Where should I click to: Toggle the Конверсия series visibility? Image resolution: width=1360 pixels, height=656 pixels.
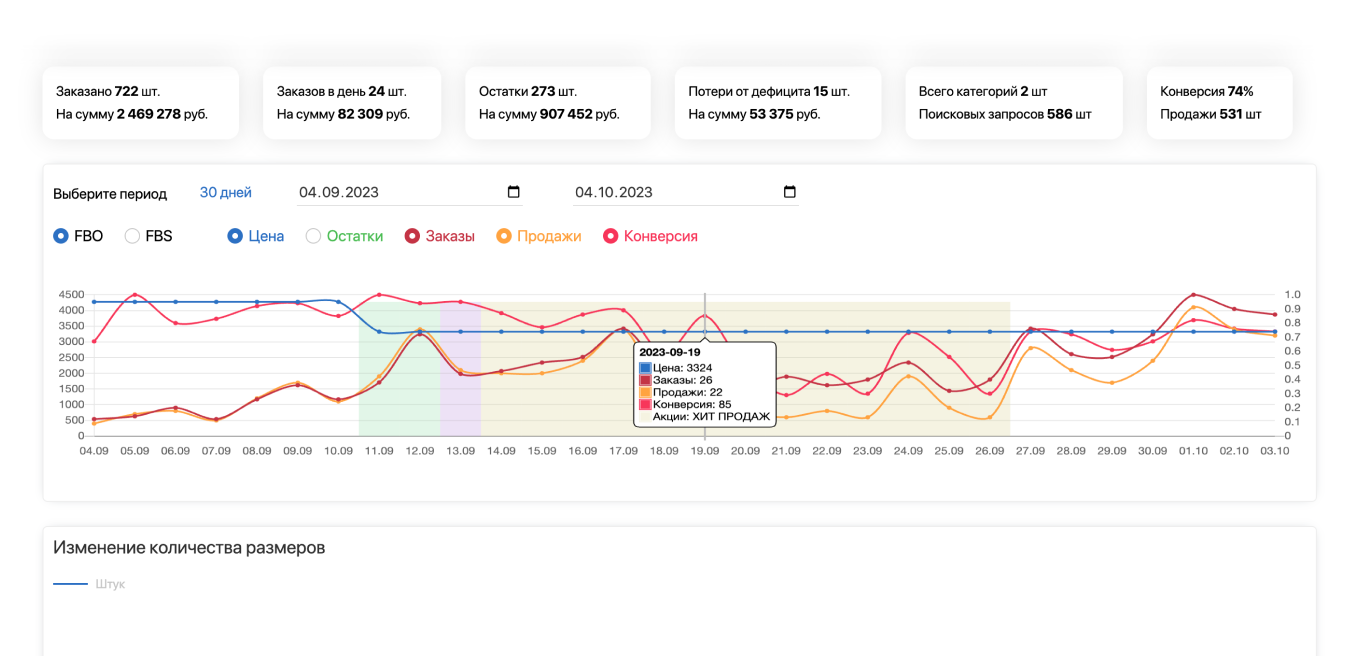[610, 236]
